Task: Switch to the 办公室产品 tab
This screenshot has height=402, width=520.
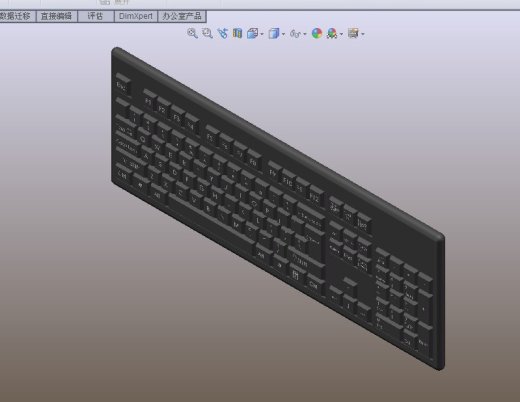Action: (x=182, y=16)
